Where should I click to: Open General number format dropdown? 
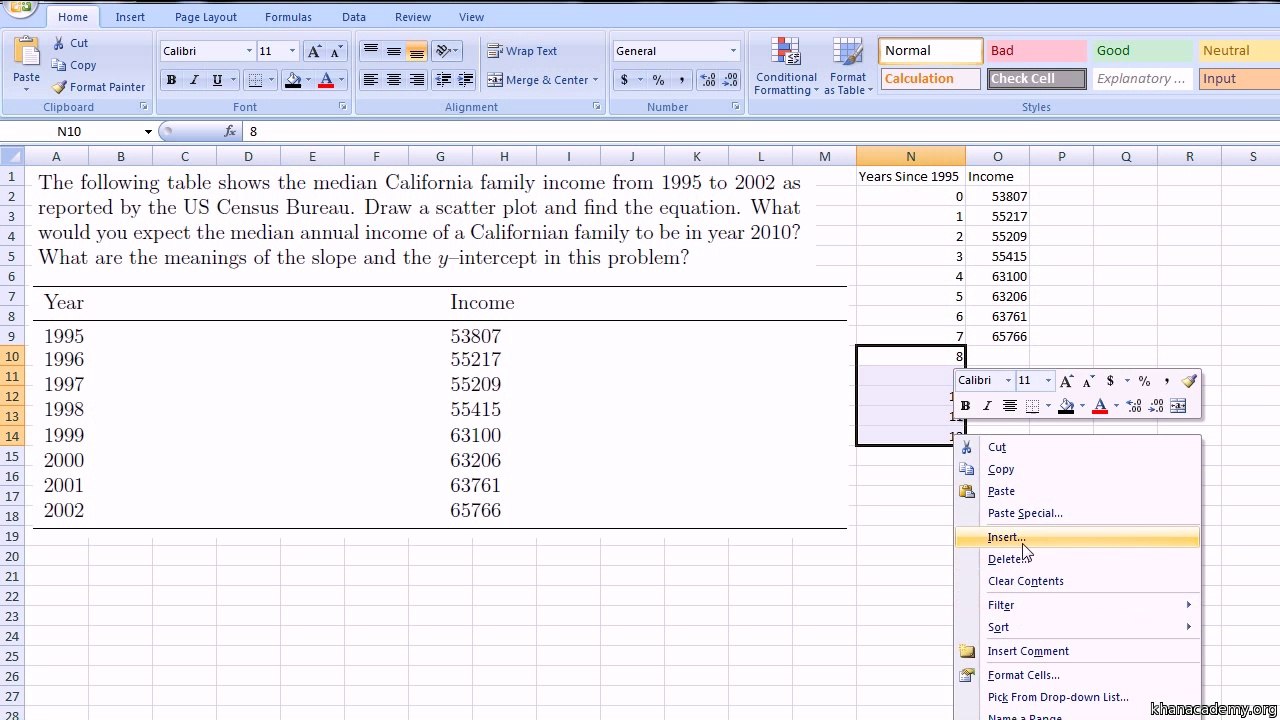pyautogui.click(x=733, y=51)
